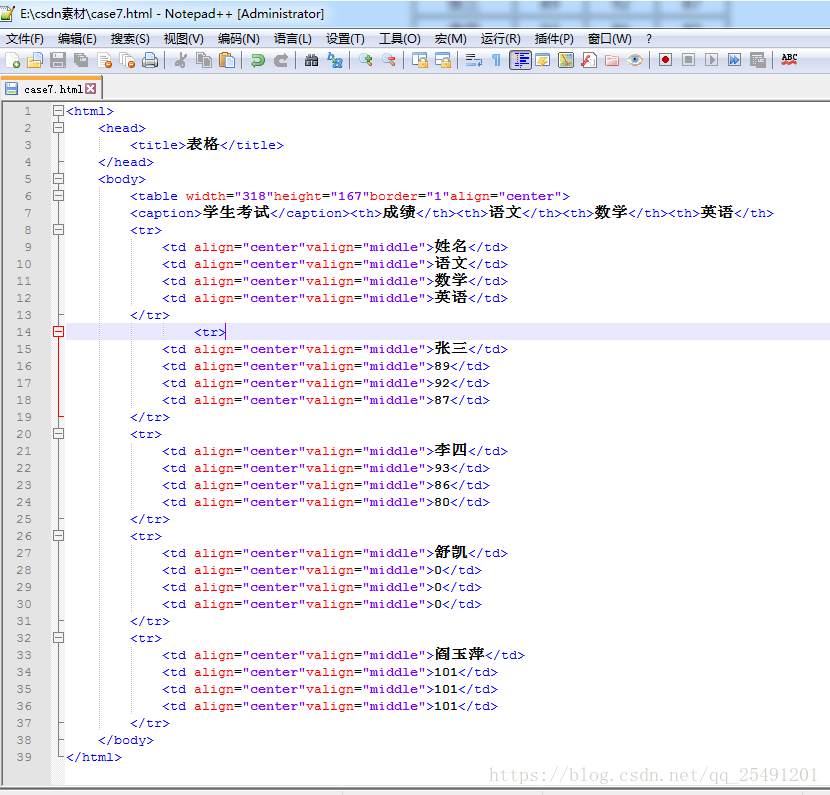Collapse the table block on line 6
Image resolution: width=830 pixels, height=795 pixels.
pos(58,196)
